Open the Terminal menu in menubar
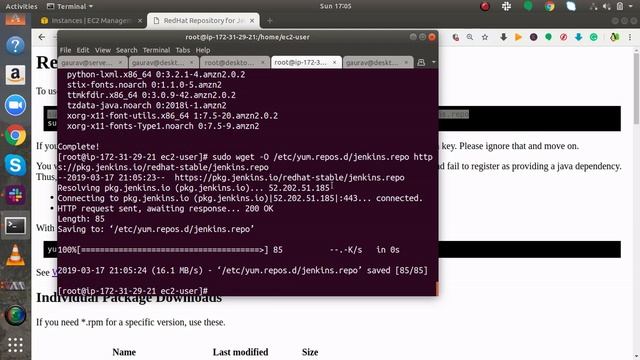 156,50
